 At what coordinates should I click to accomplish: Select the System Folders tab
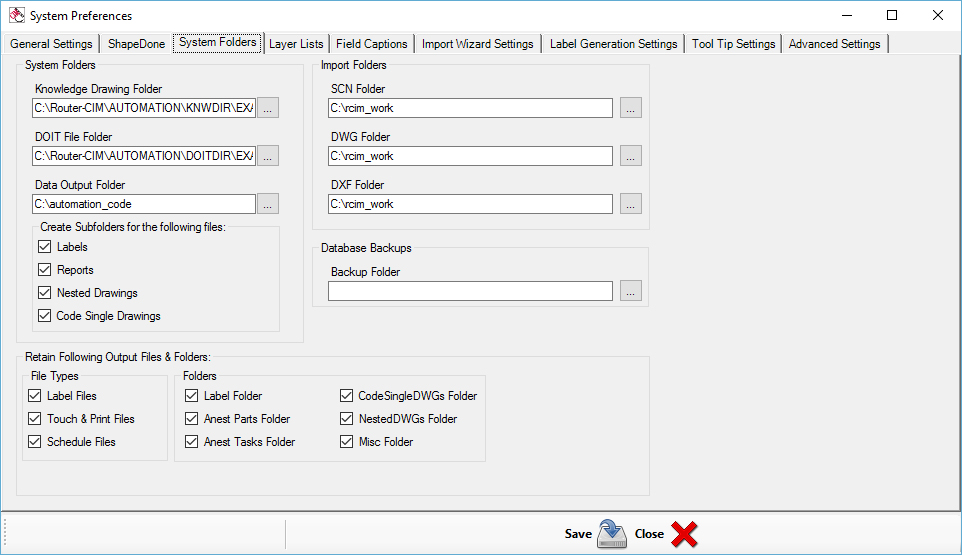218,42
